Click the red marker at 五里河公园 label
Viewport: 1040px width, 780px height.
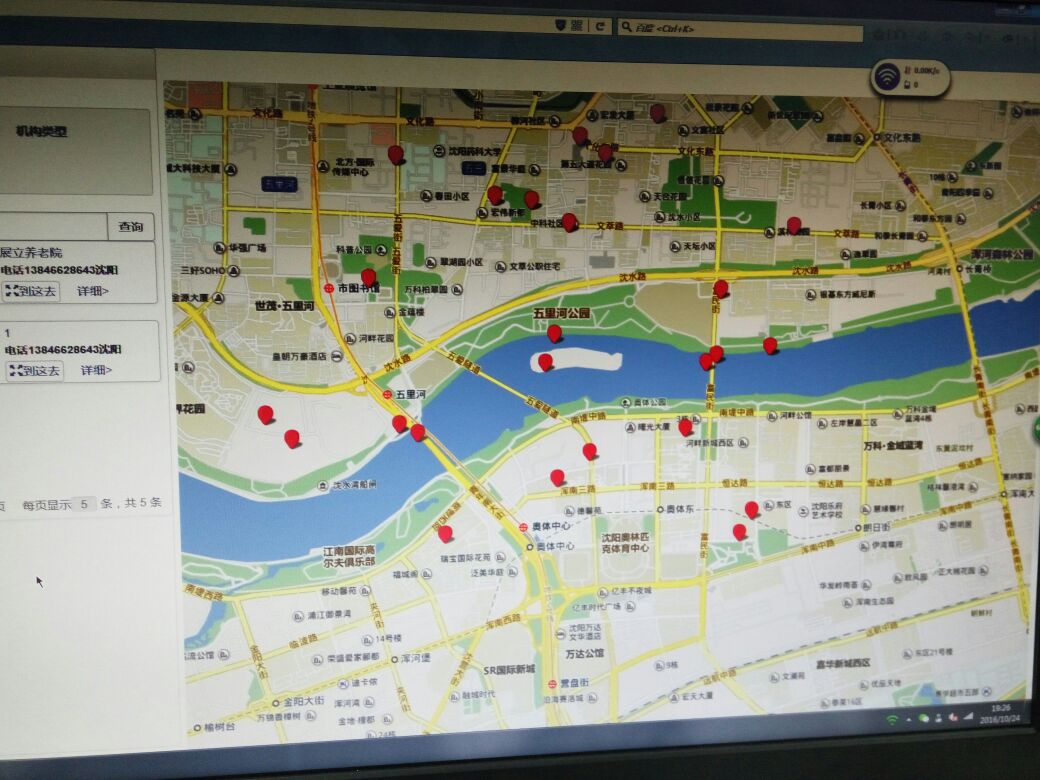554,333
